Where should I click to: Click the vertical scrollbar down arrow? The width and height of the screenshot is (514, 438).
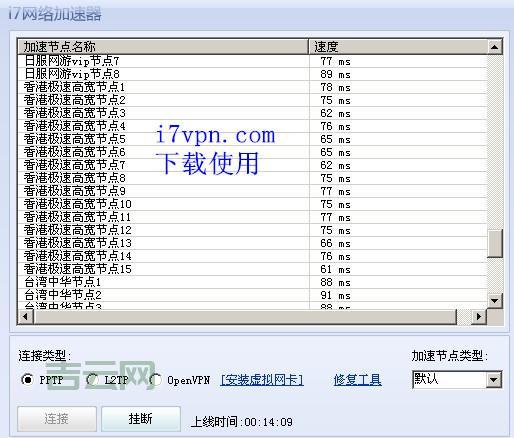pyautogui.click(x=495, y=301)
